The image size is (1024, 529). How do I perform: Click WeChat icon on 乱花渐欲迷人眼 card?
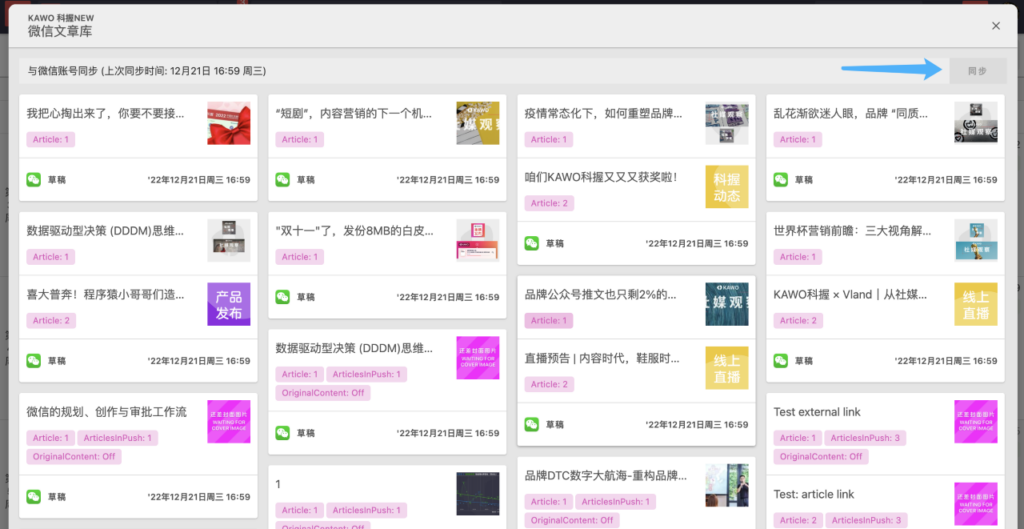pos(780,180)
